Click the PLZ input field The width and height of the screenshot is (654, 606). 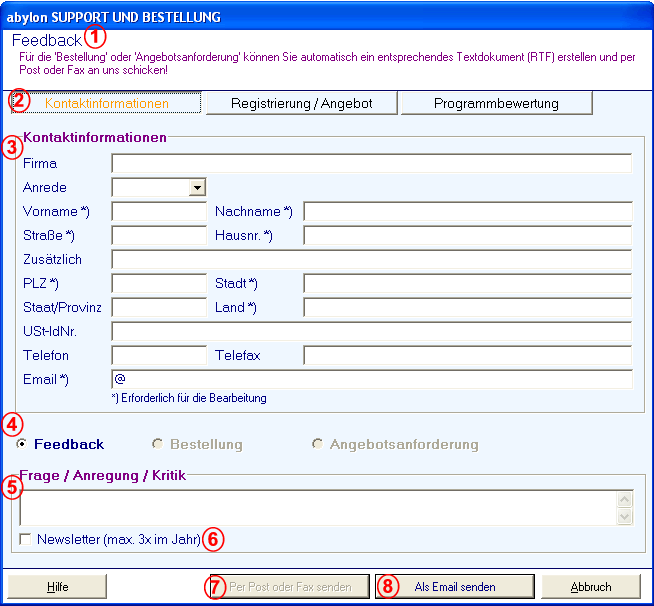click(159, 284)
